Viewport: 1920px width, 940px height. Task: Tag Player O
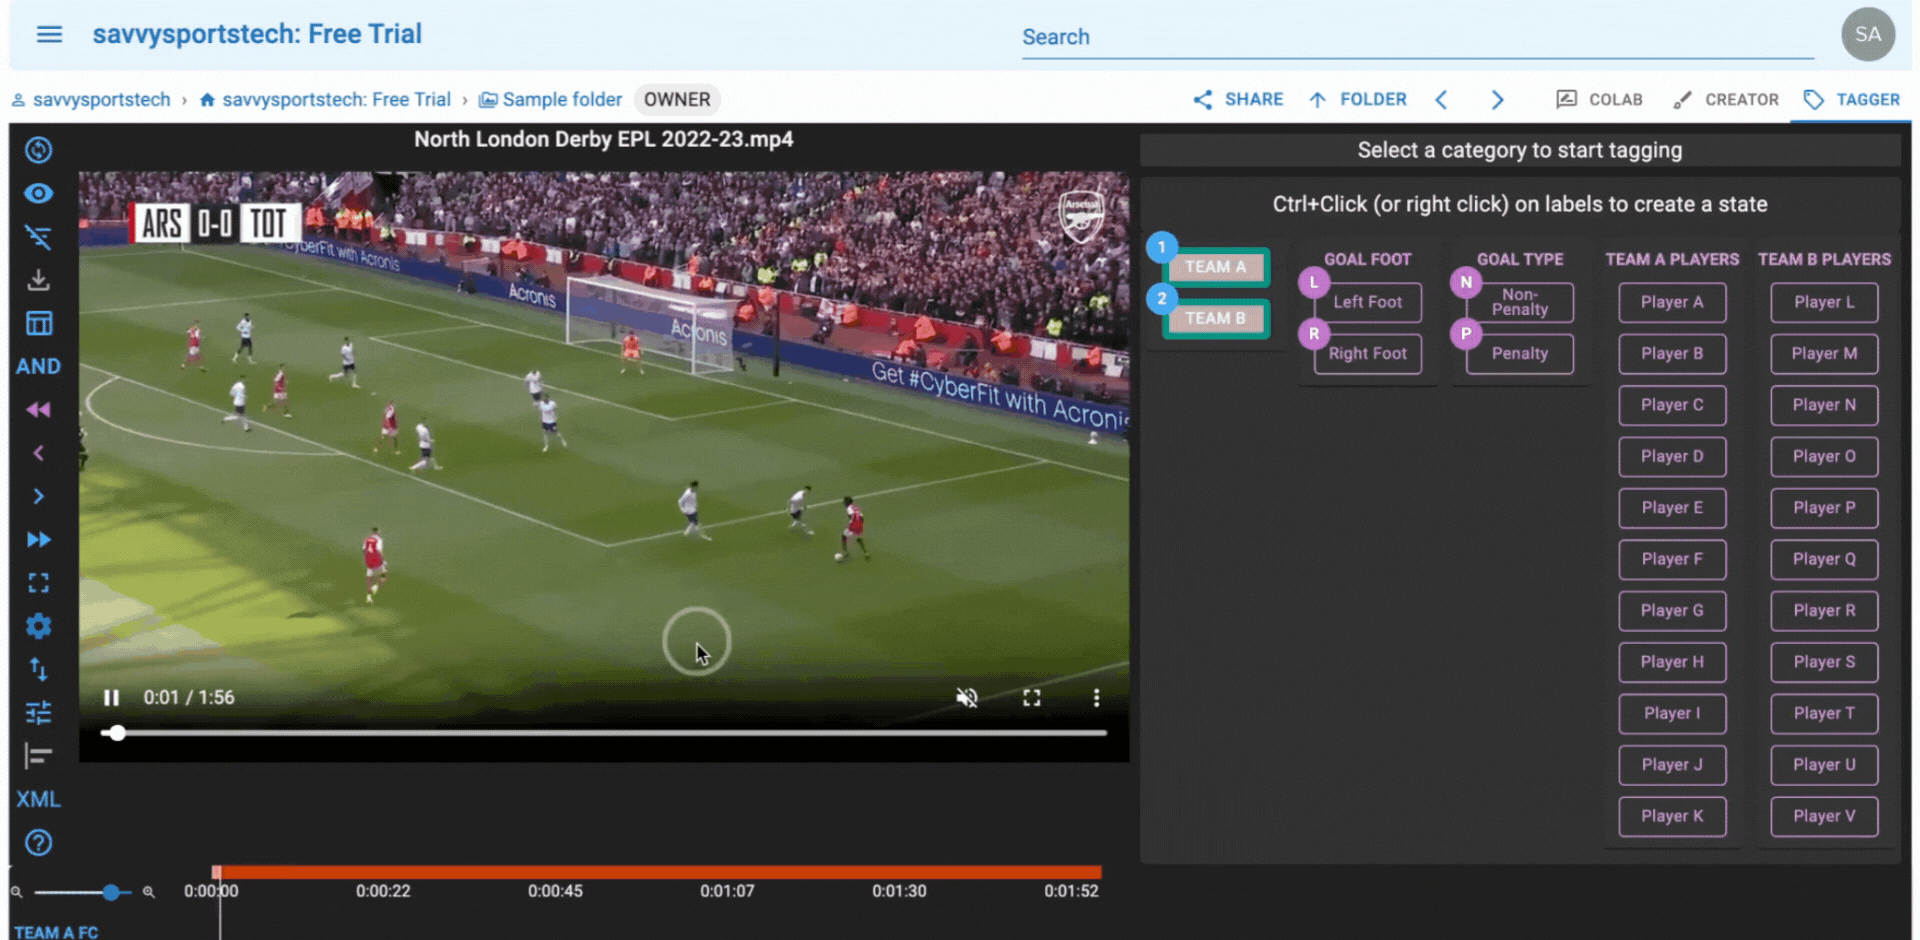coord(1824,457)
